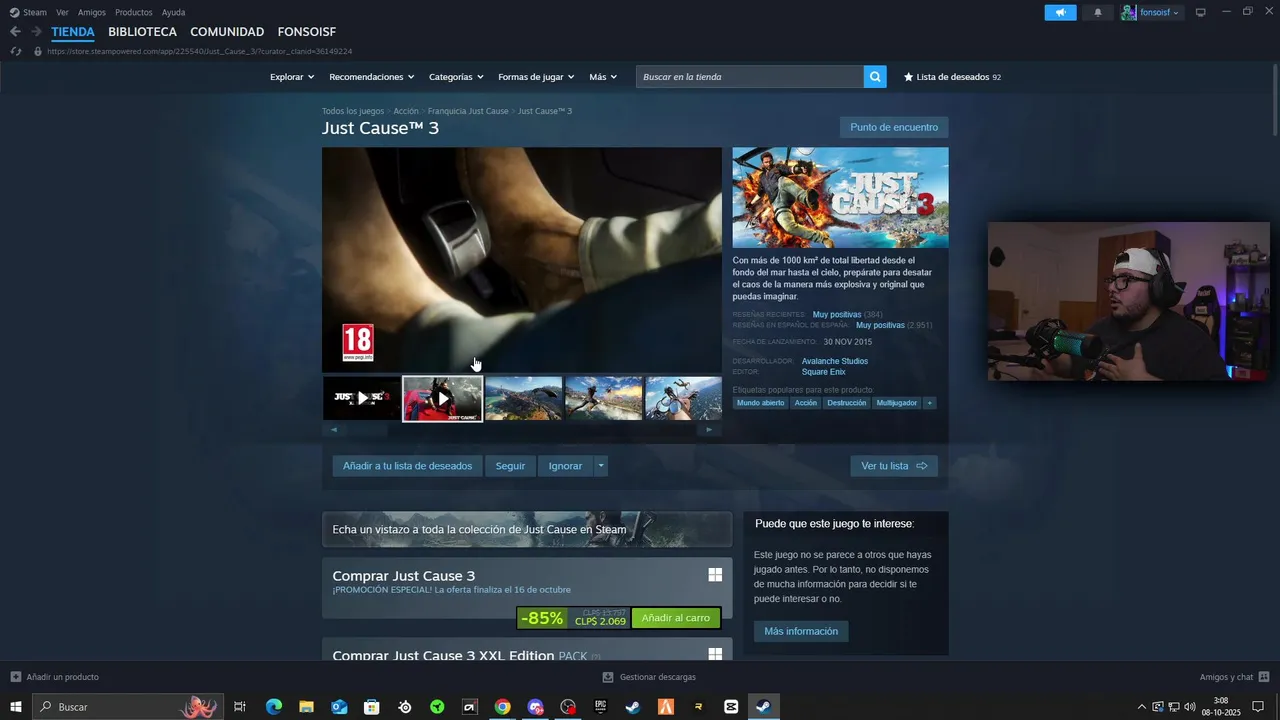Image resolution: width=1280 pixels, height=720 pixels.
Task: Click the volume speaker tray icon
Action: point(1189,707)
